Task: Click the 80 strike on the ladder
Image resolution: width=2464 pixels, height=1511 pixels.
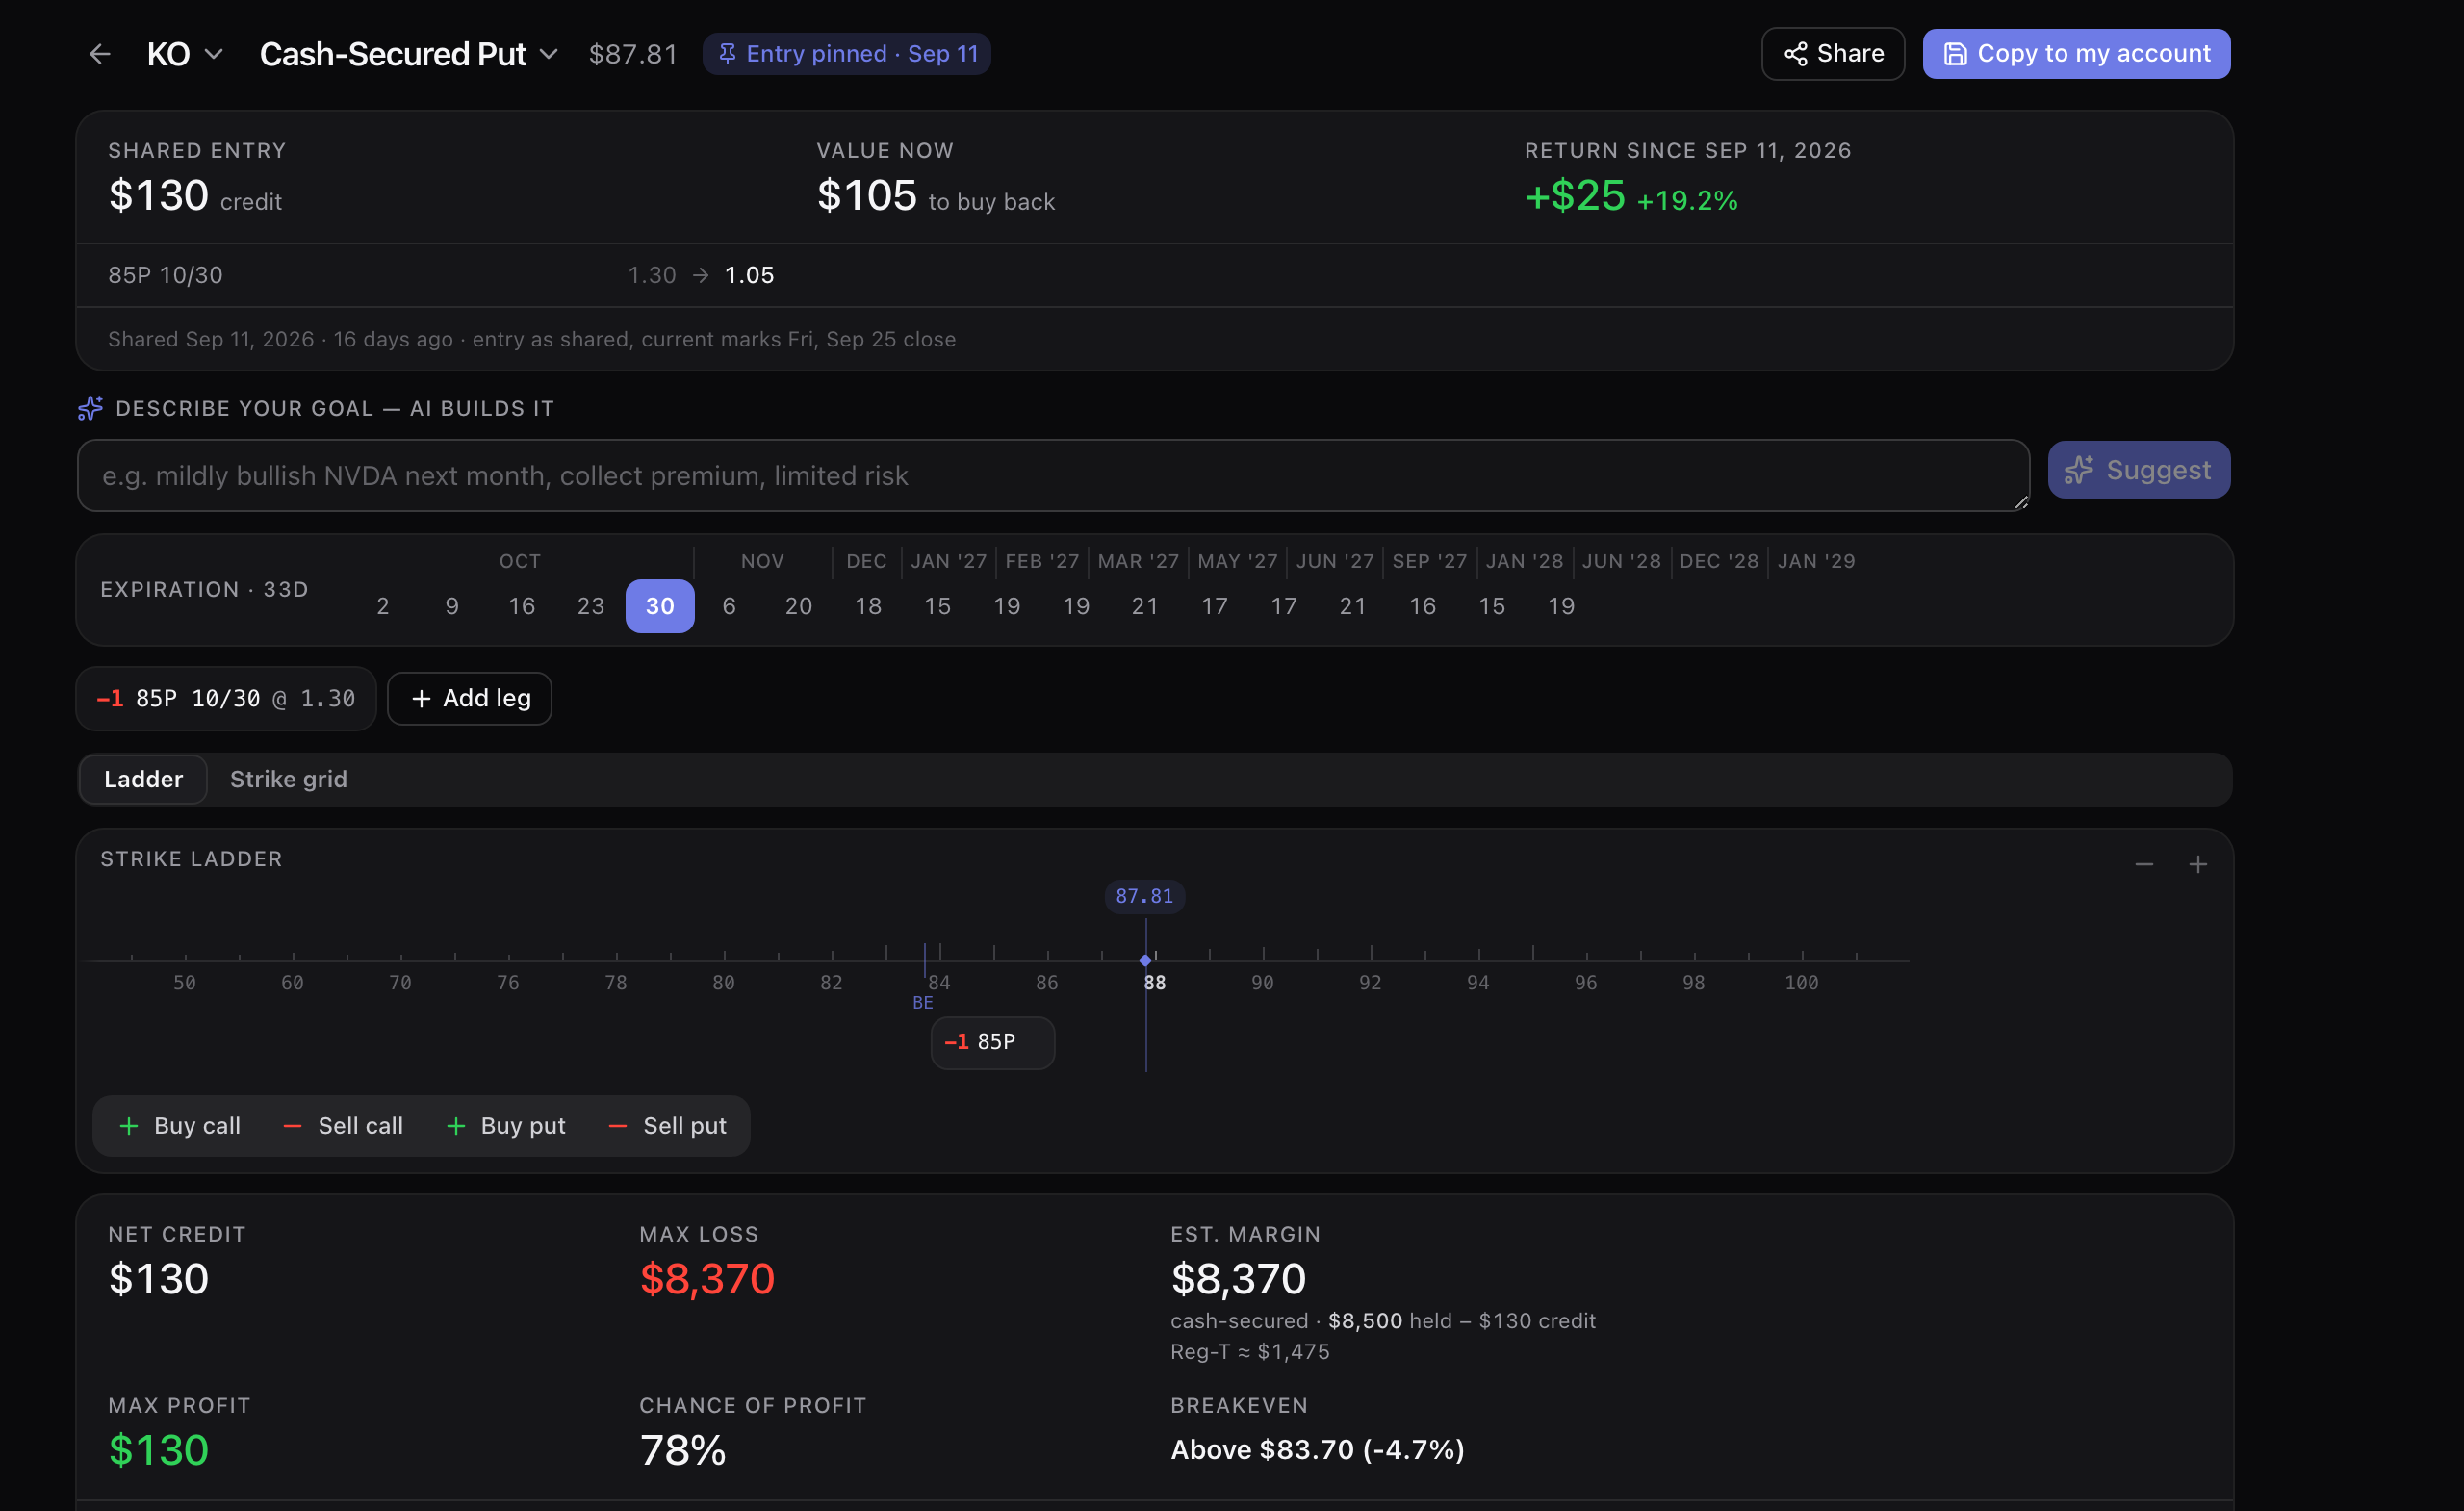Action: coord(723,983)
